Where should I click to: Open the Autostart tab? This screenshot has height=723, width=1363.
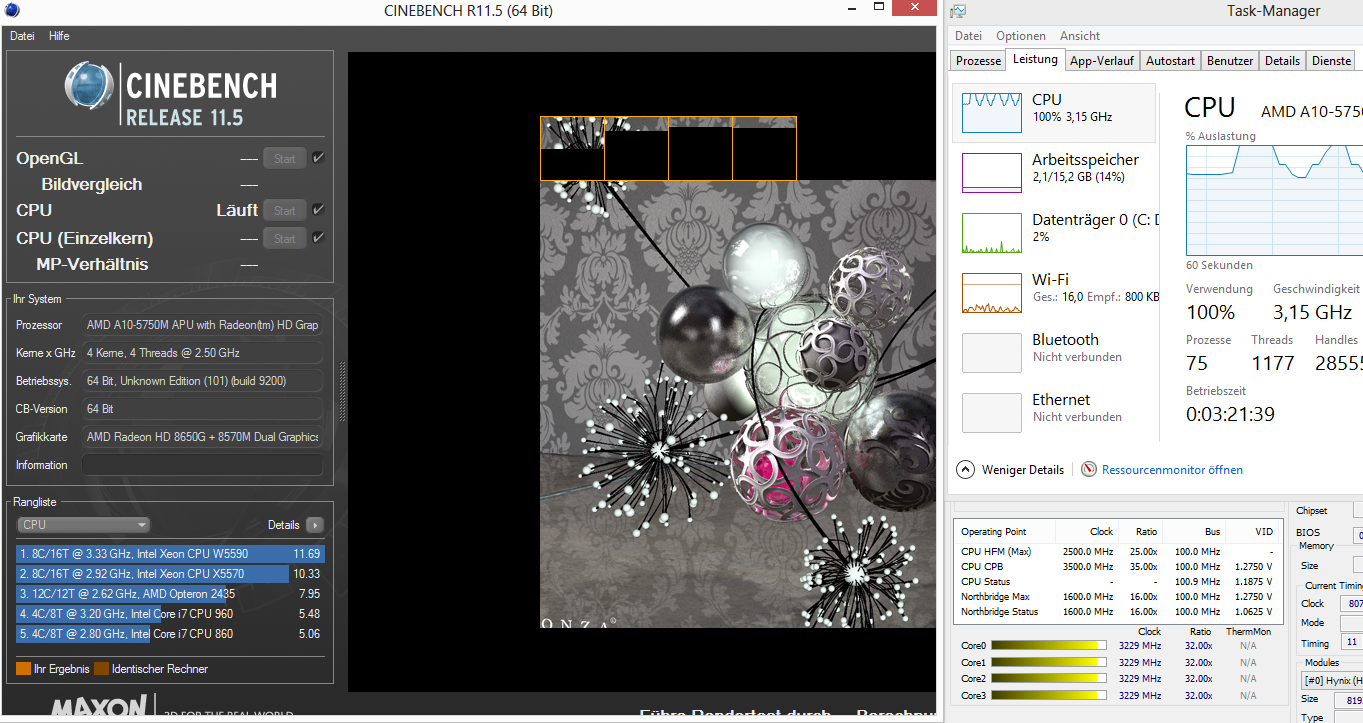1170,61
